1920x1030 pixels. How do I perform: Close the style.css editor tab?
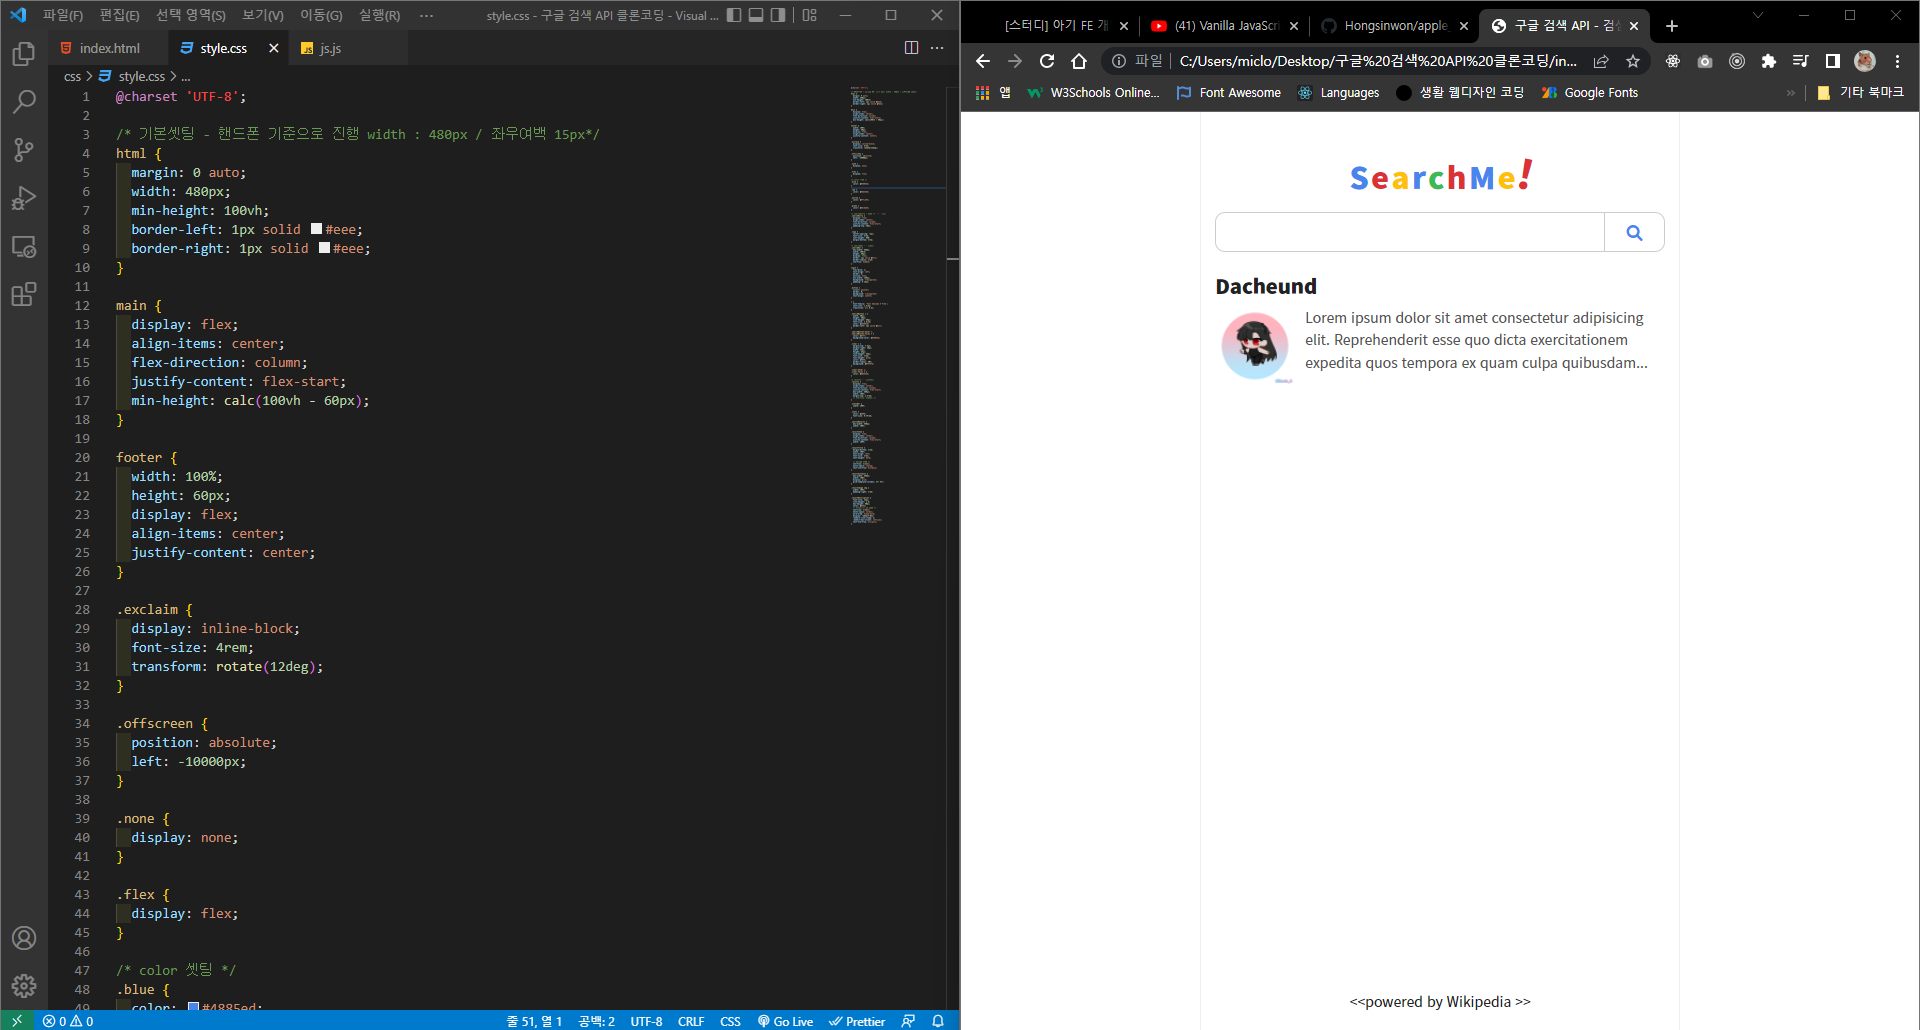[274, 48]
